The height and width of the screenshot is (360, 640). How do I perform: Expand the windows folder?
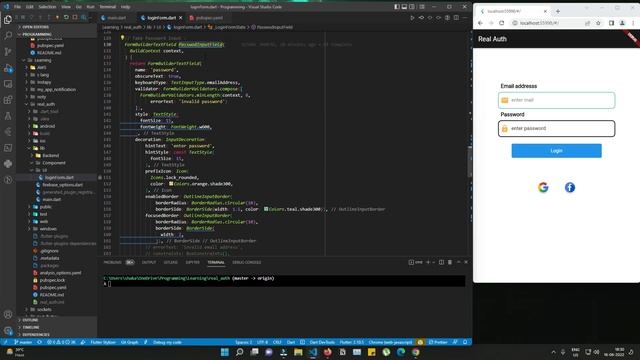48,229
